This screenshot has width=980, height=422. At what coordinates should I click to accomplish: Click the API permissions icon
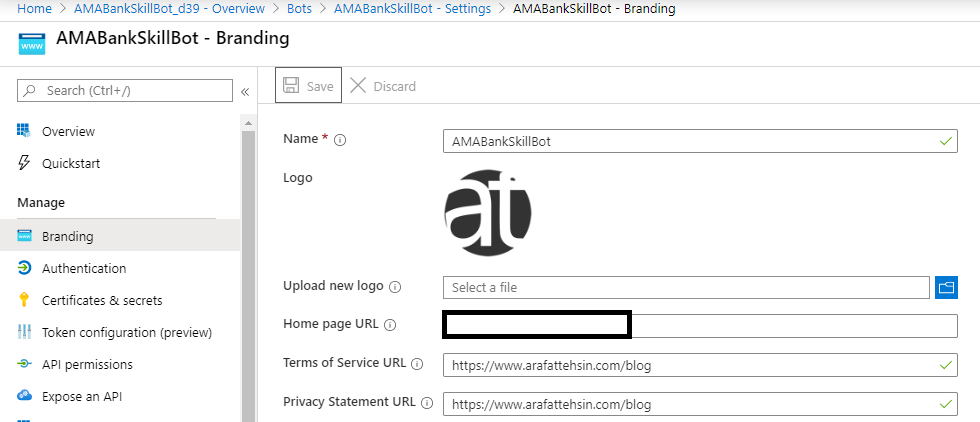24,364
